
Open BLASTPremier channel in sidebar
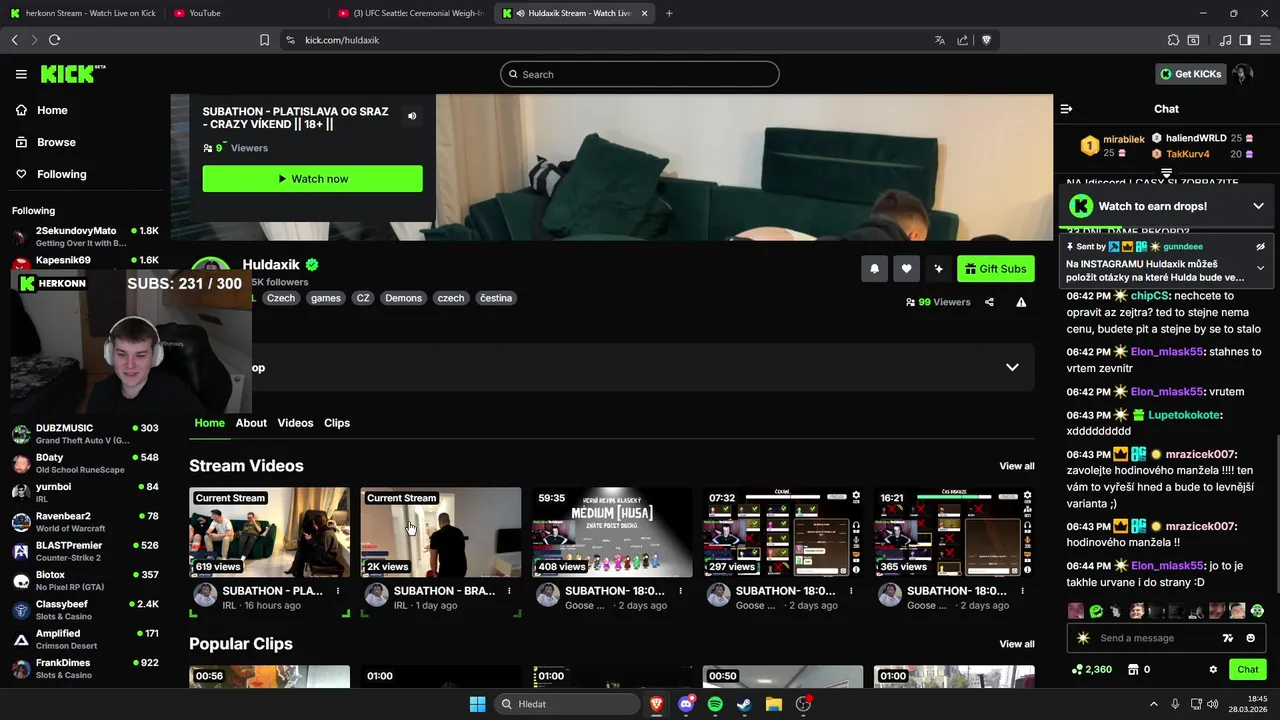(x=84, y=552)
